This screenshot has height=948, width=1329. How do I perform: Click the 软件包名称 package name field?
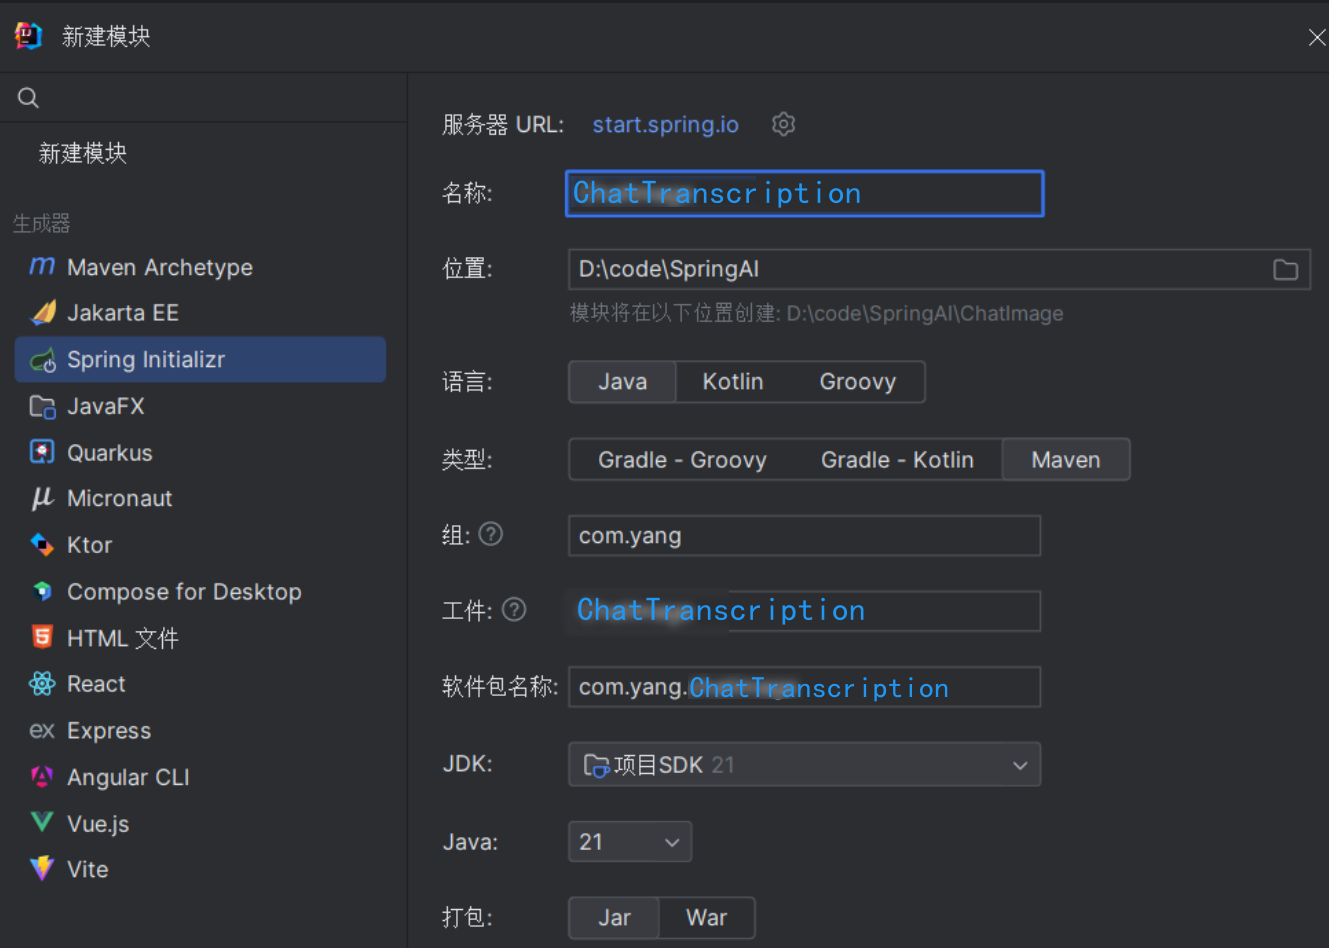point(804,687)
